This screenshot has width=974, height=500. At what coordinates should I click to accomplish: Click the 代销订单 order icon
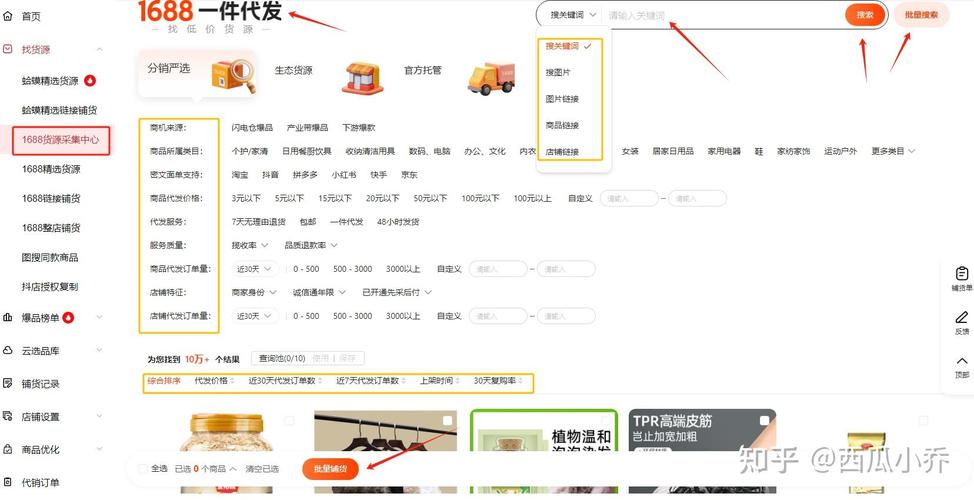(x=8, y=482)
